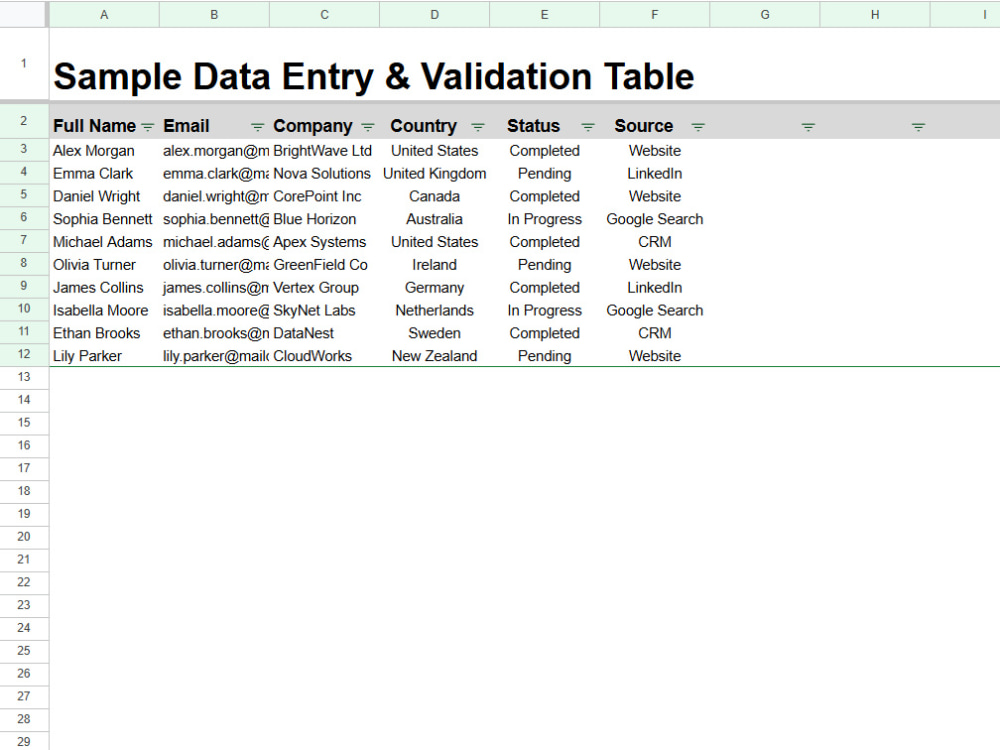1000x750 pixels.
Task: Click the 'Company' header cell text
Action: pos(312,126)
